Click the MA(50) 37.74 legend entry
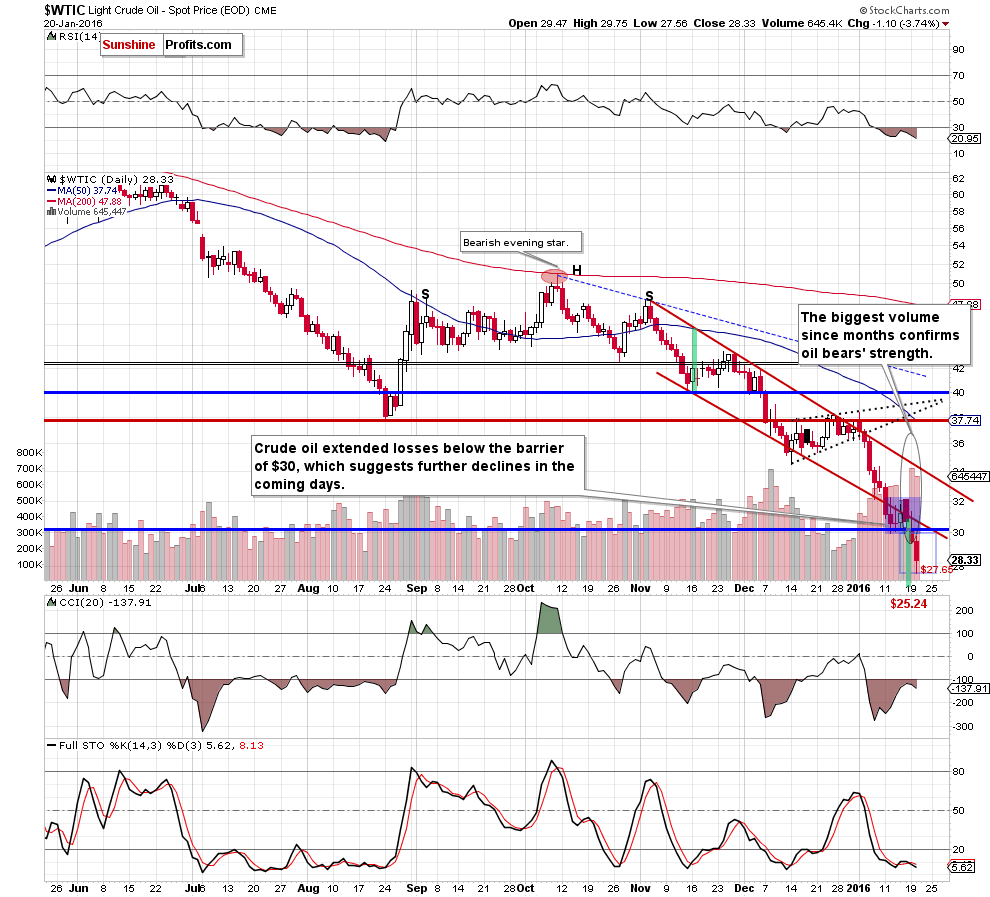 pyautogui.click(x=87, y=191)
